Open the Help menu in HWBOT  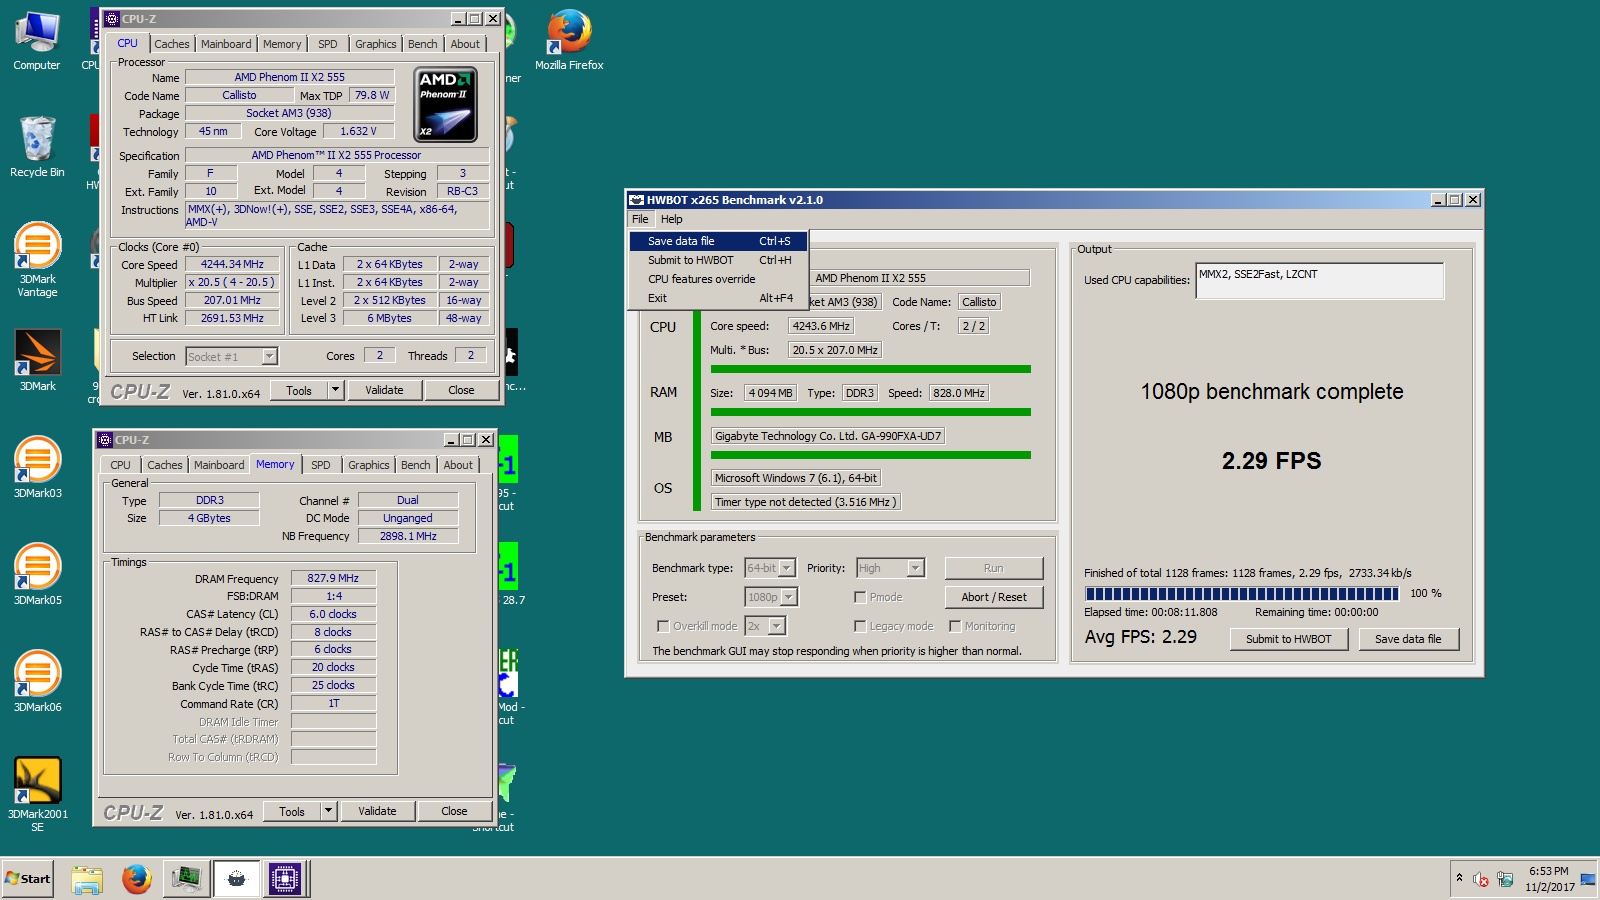point(672,219)
